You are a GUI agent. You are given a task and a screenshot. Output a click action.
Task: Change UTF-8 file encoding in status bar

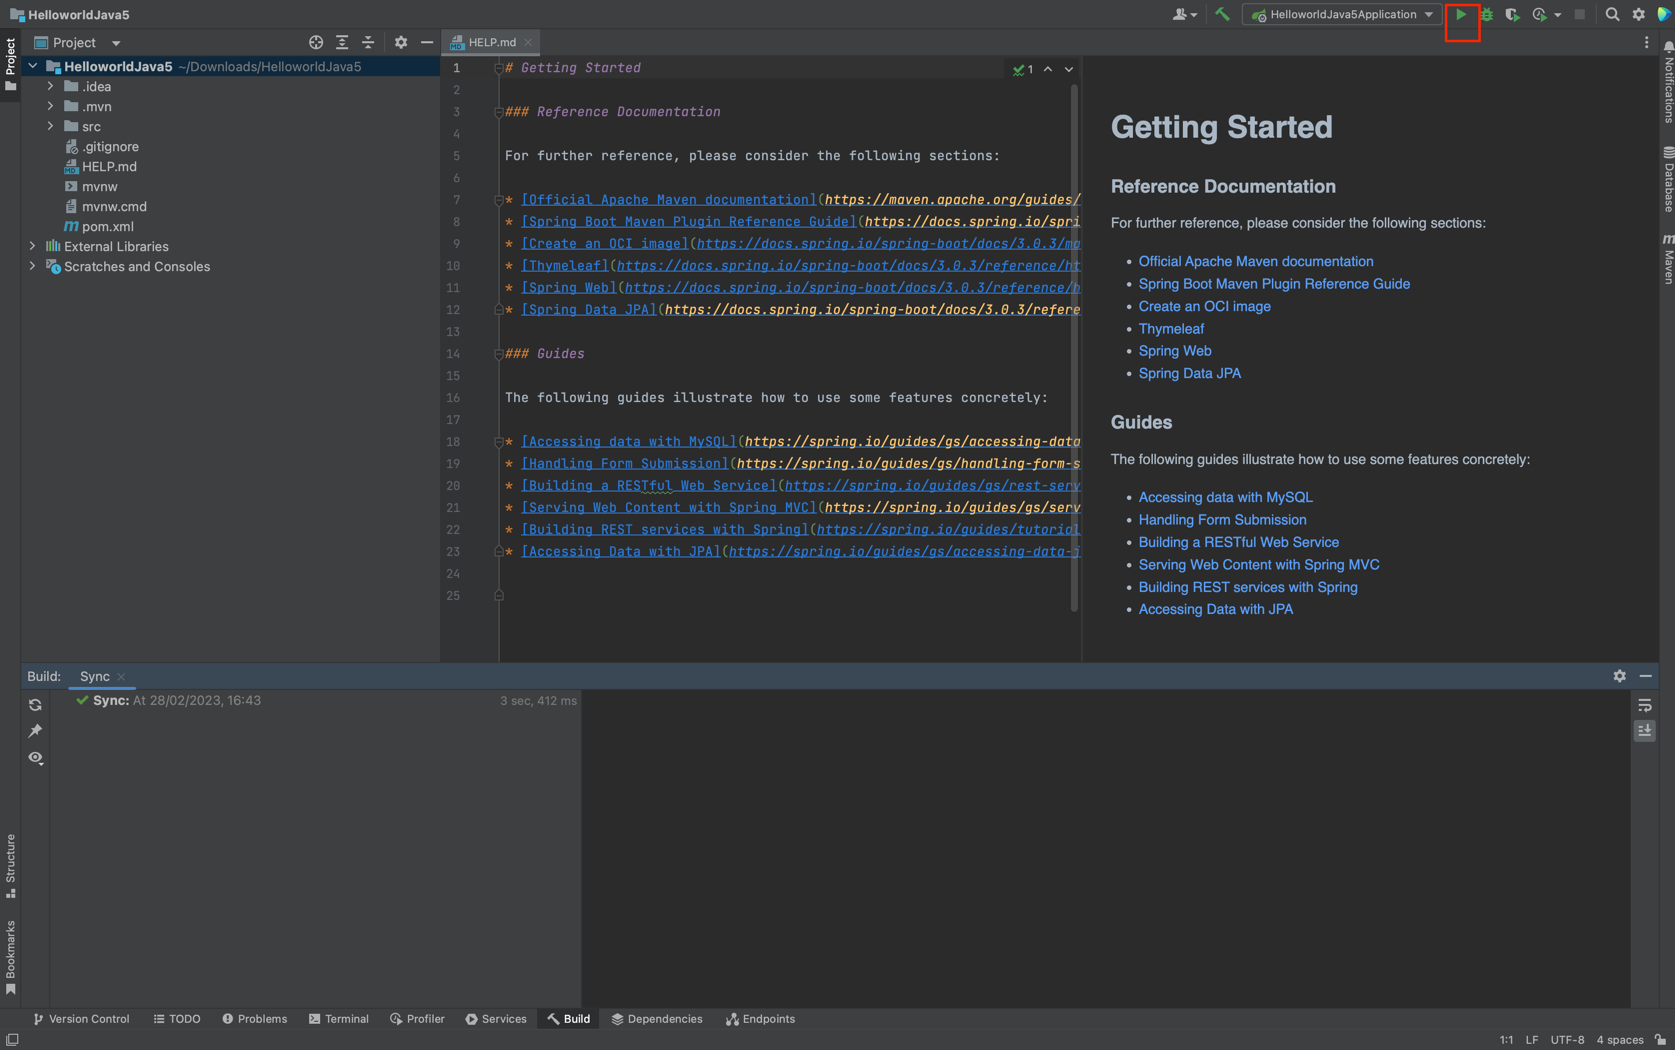click(1567, 1040)
